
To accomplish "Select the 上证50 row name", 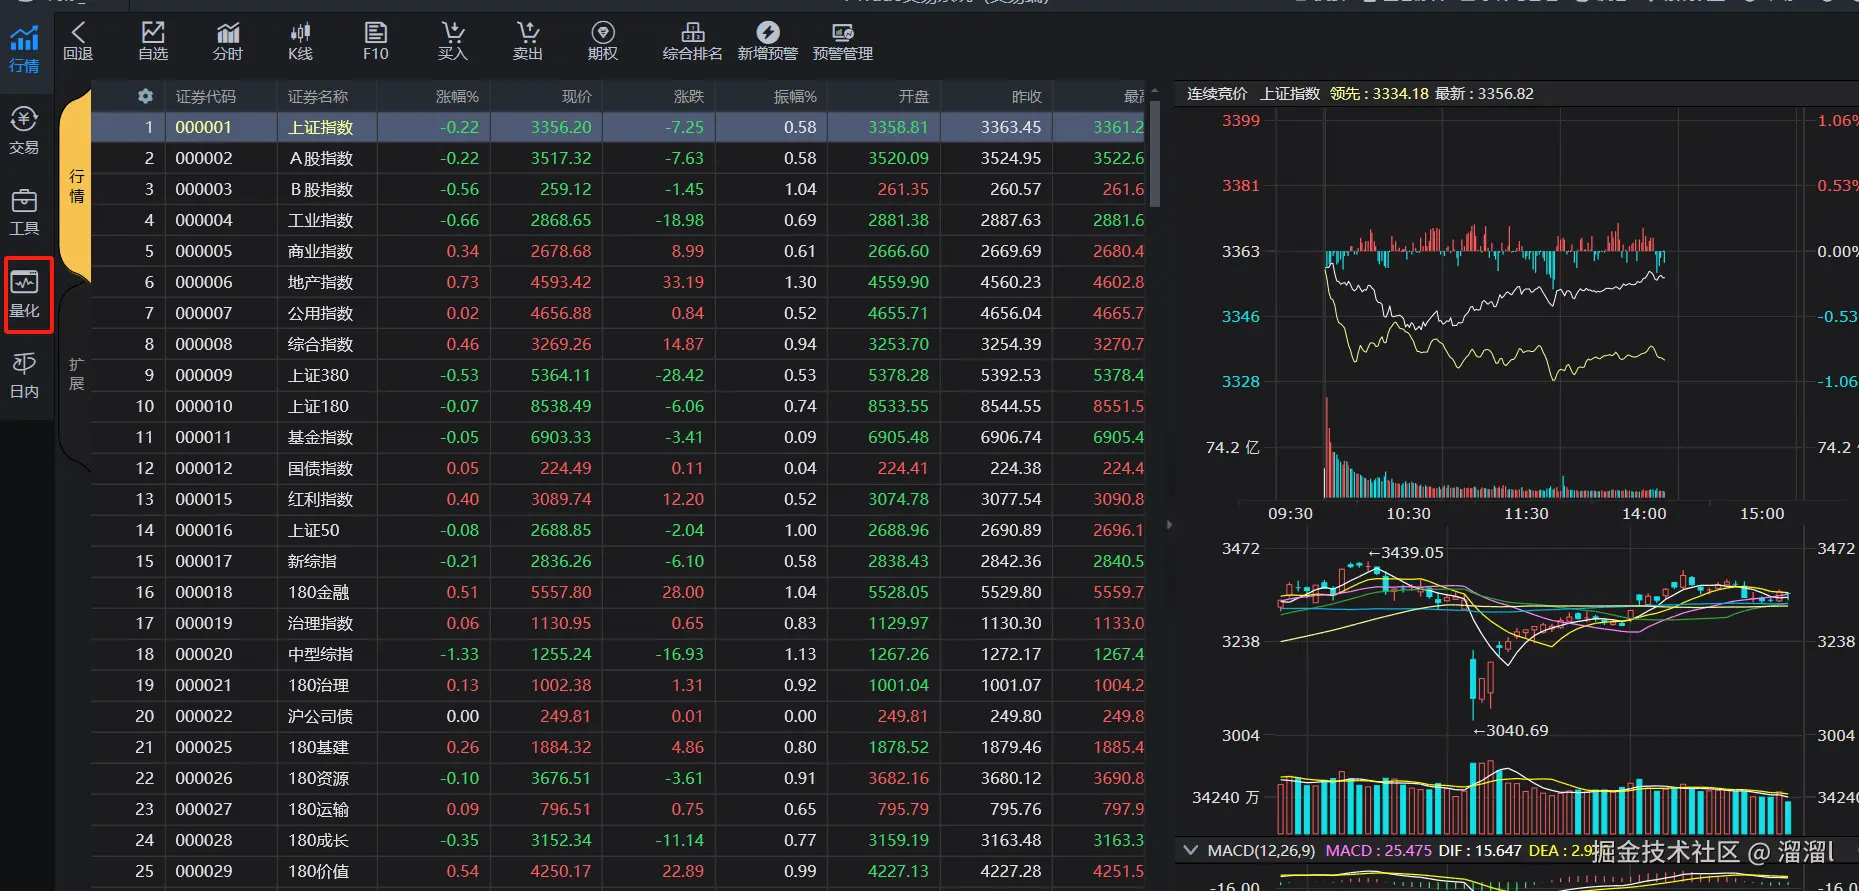I will (x=314, y=530).
